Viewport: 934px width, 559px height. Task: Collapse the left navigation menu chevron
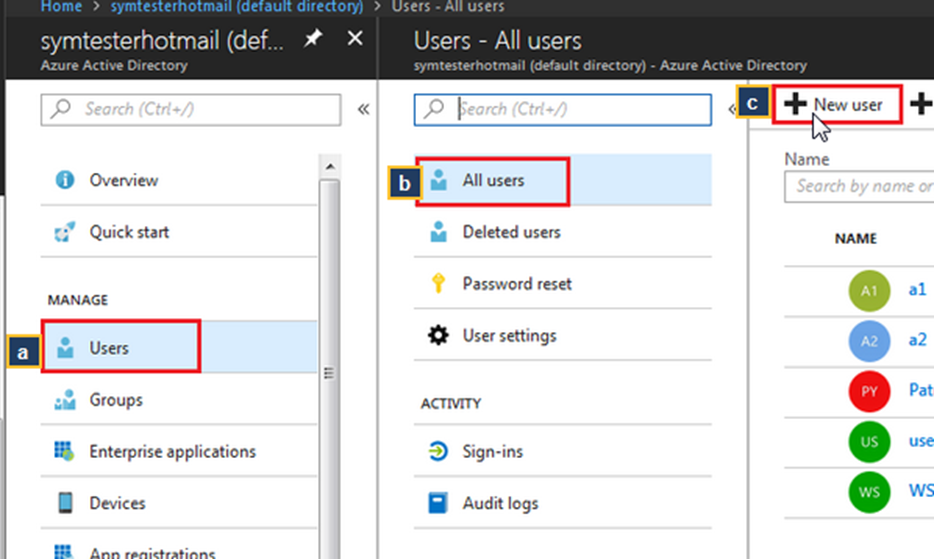point(363,109)
